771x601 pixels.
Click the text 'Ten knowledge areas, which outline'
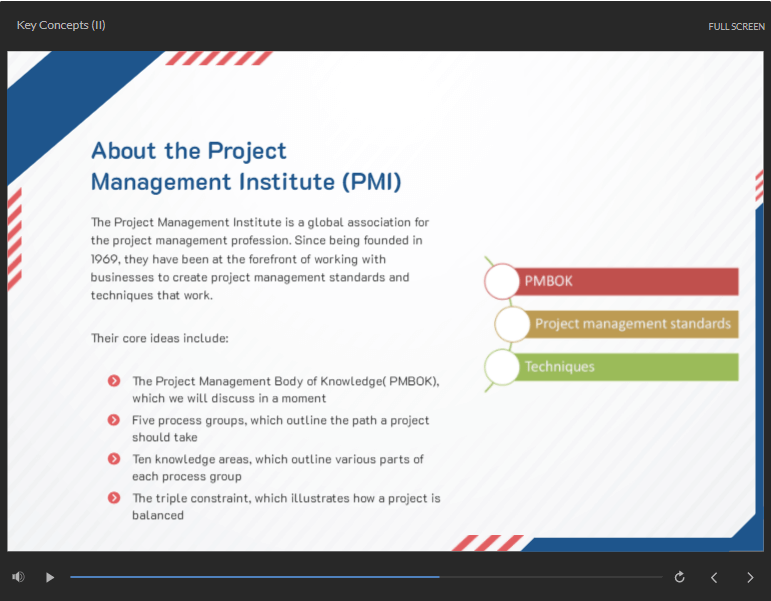tap(234, 459)
